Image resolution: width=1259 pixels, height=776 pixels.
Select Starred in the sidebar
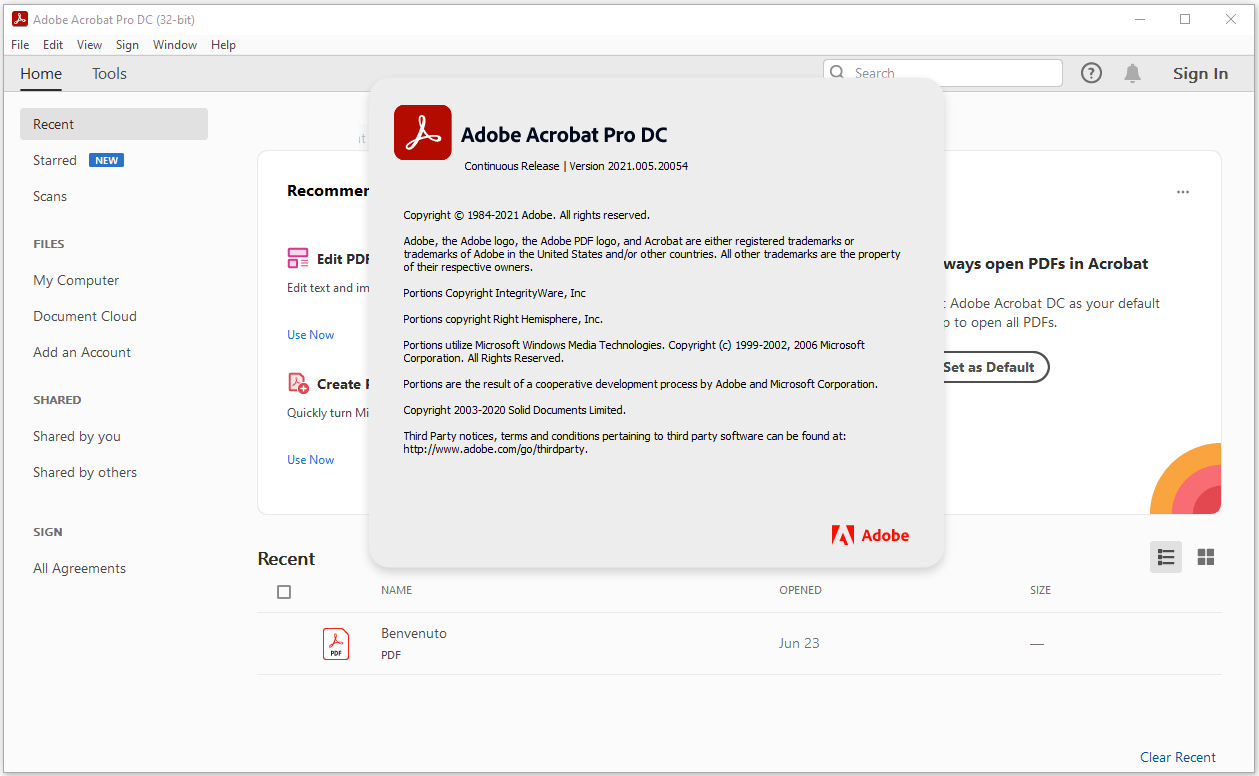pos(55,160)
